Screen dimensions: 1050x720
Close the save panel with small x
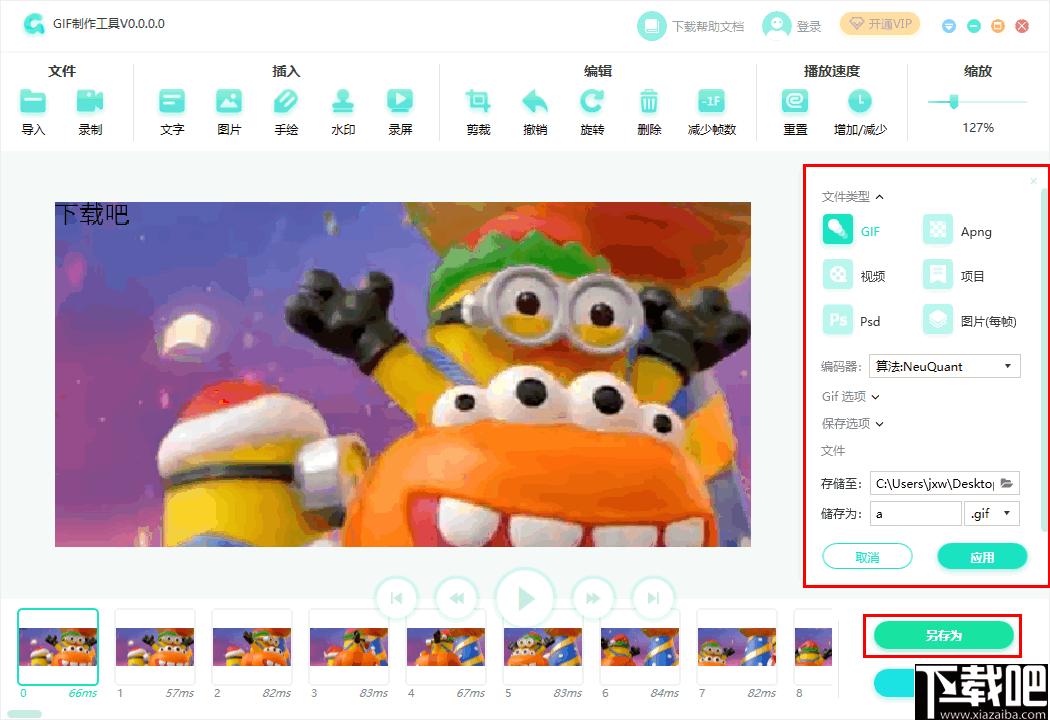1033,181
